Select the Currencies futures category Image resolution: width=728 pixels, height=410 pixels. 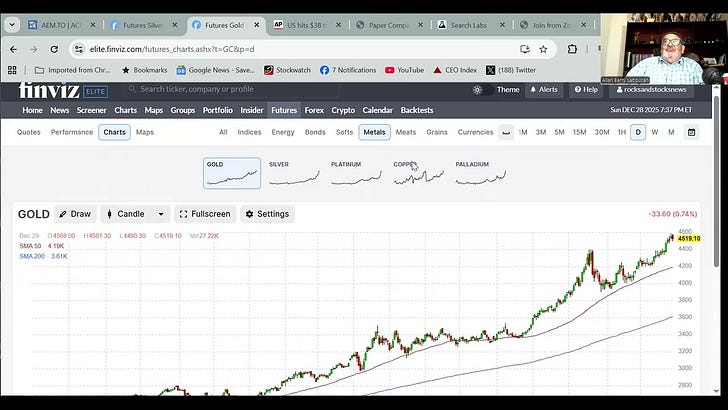(x=475, y=132)
